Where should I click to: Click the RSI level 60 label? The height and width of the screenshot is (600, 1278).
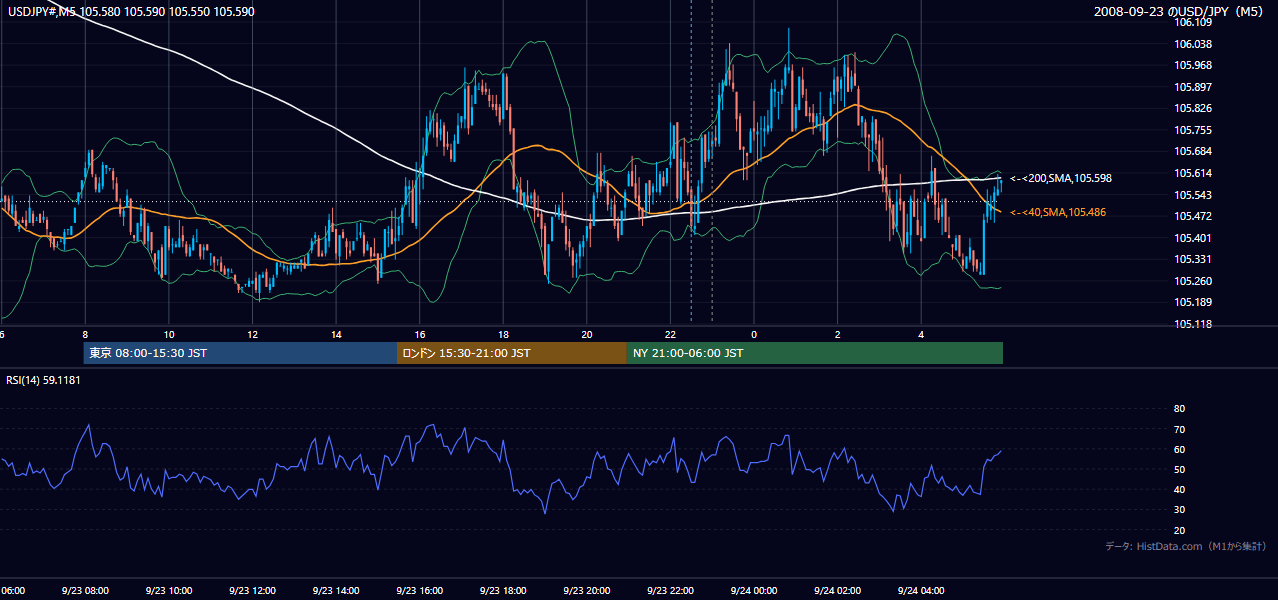(1179, 449)
